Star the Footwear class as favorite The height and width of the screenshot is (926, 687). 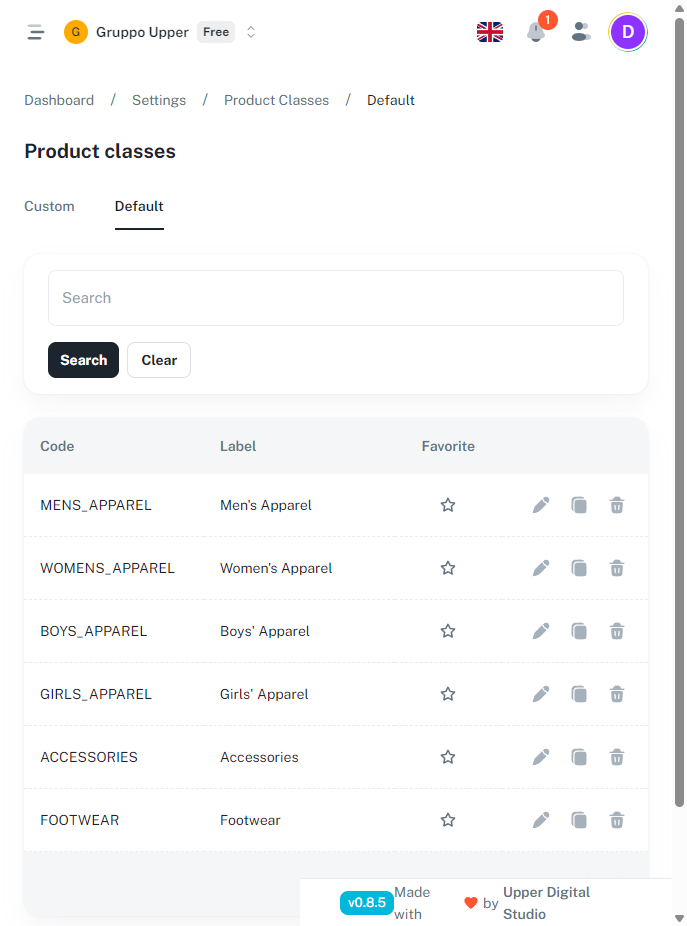pyautogui.click(x=448, y=820)
